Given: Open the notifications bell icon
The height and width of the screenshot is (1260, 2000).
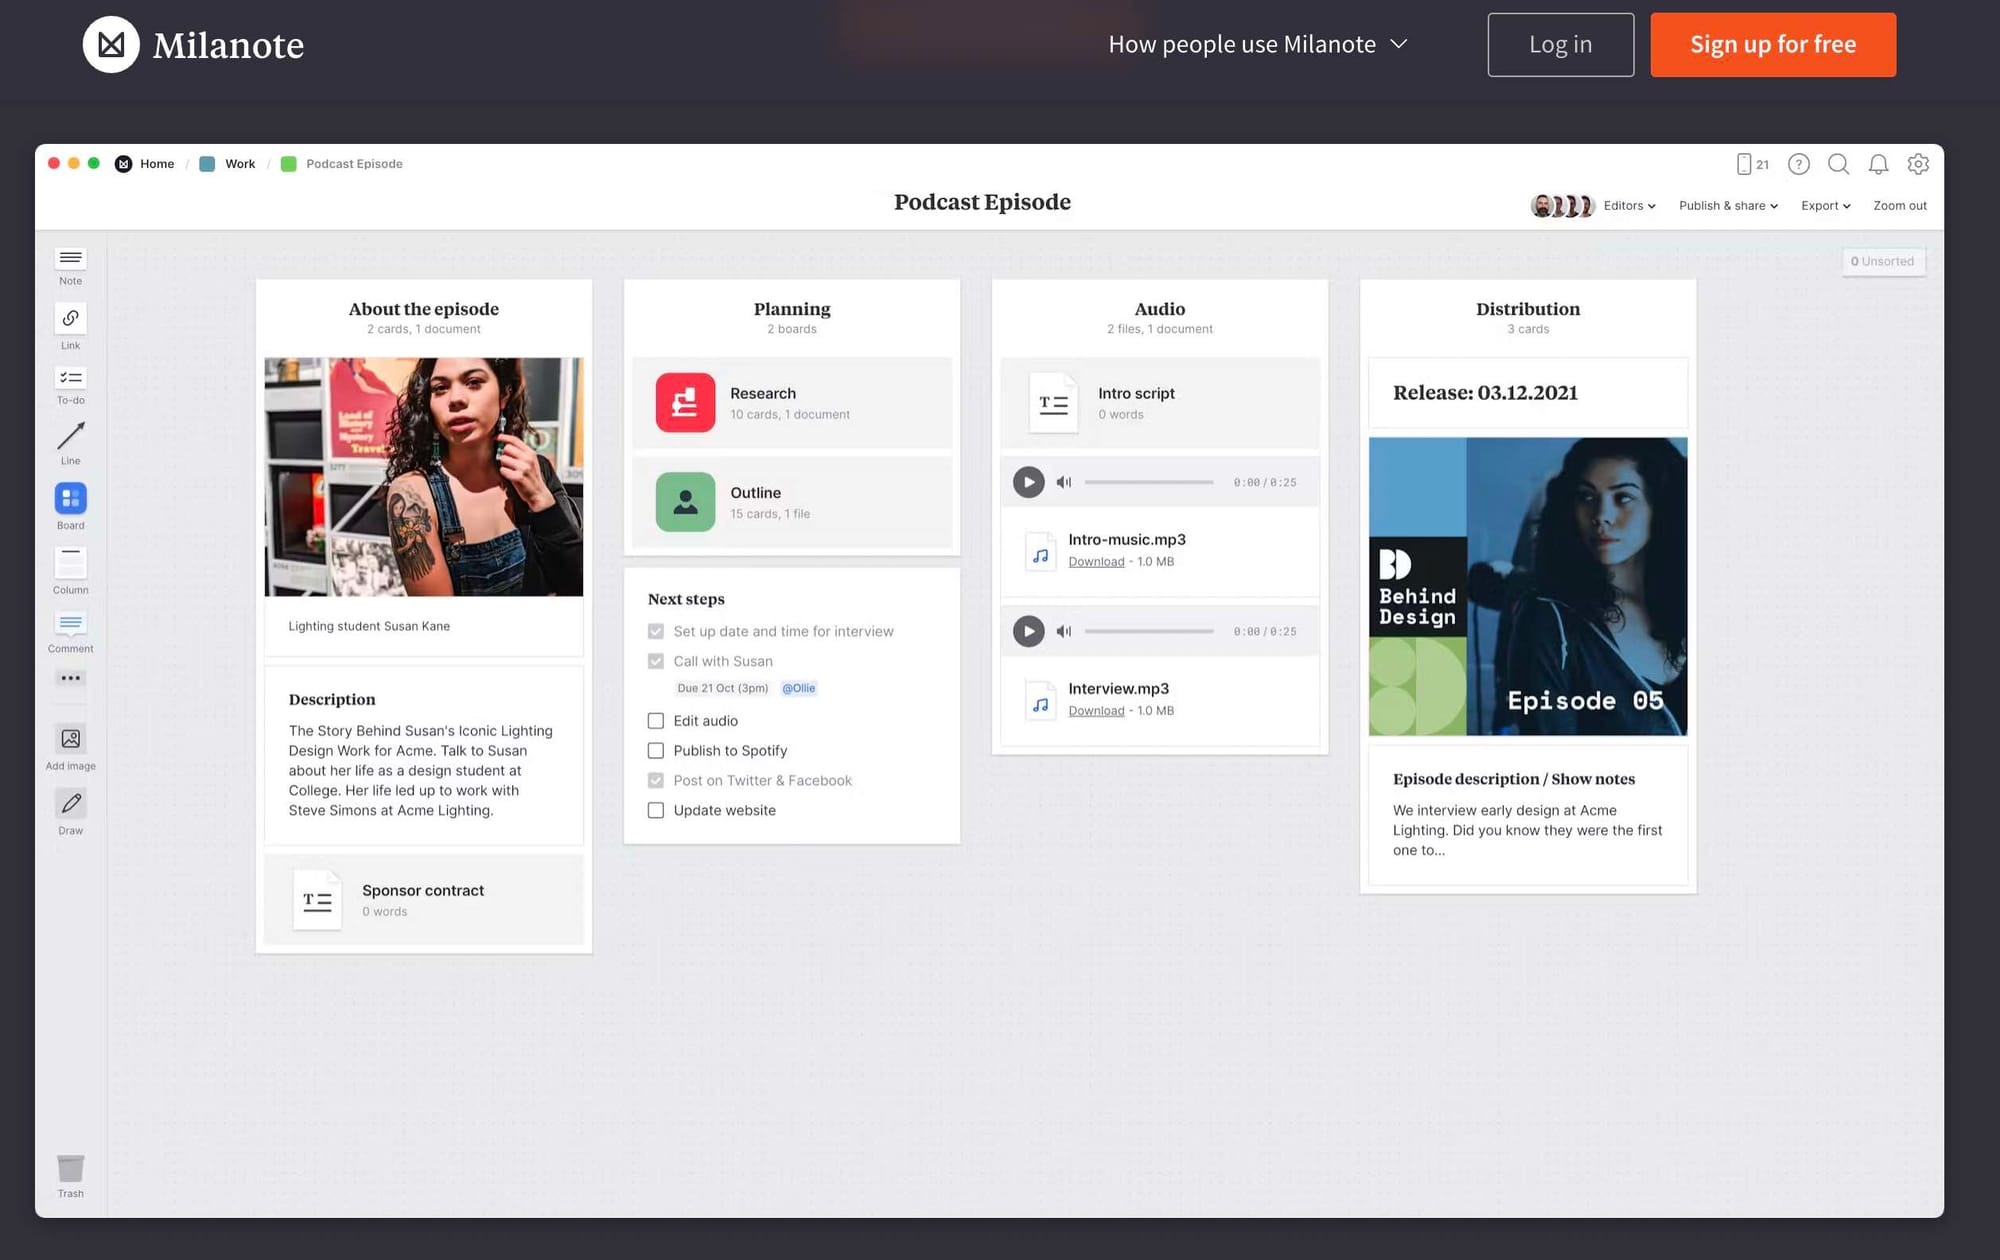Looking at the screenshot, I should coord(1878,164).
